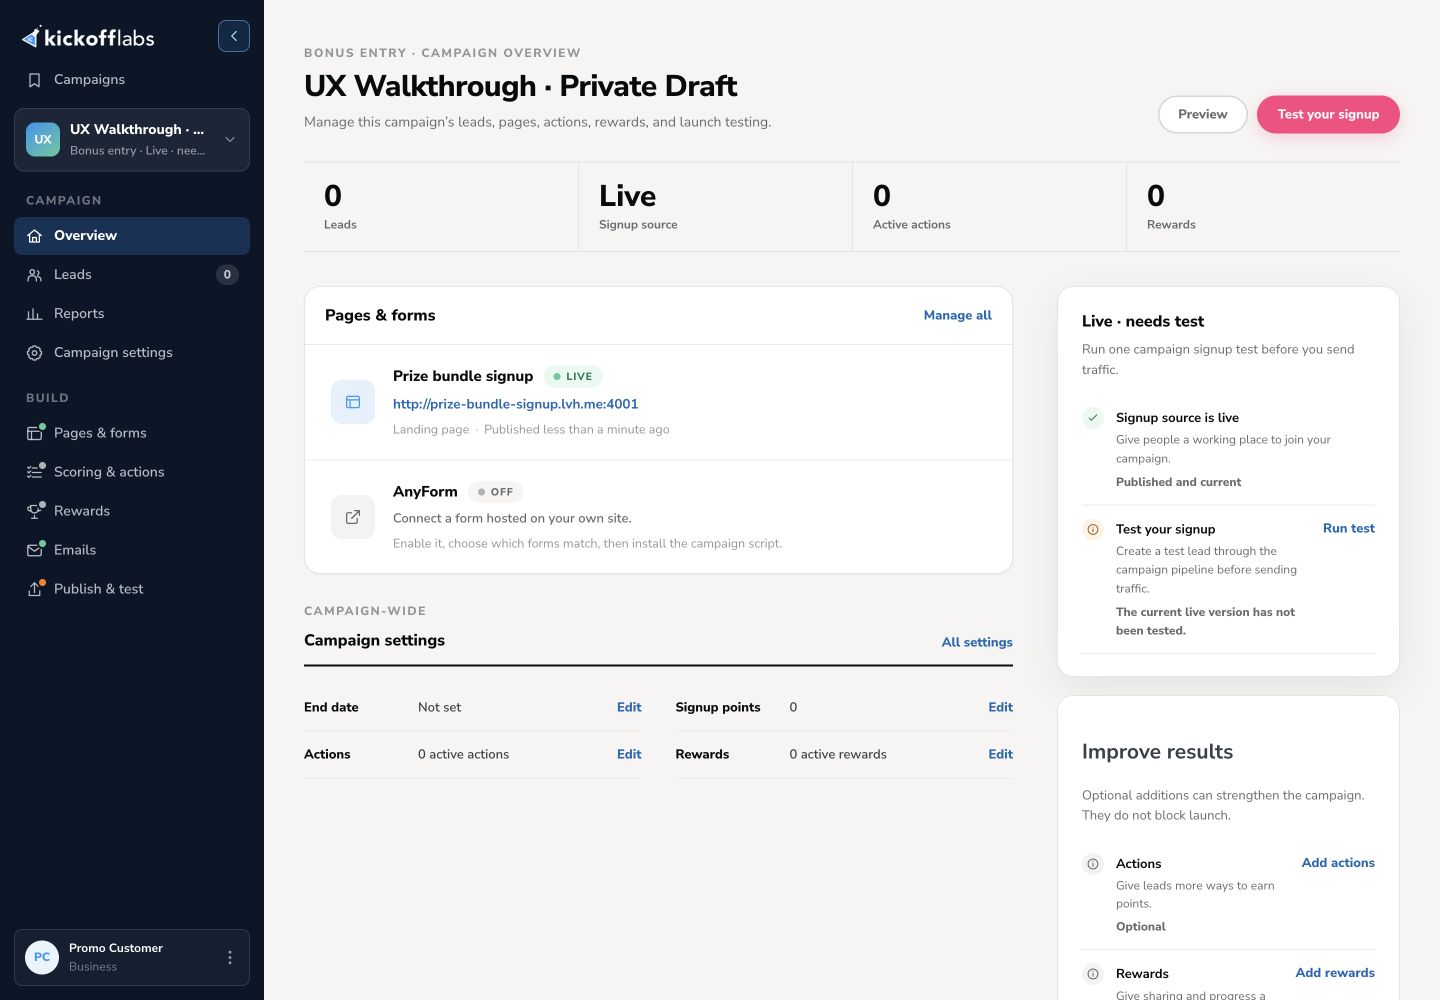1440x1000 pixels.
Task: Click the Manage all link
Action: click(958, 315)
